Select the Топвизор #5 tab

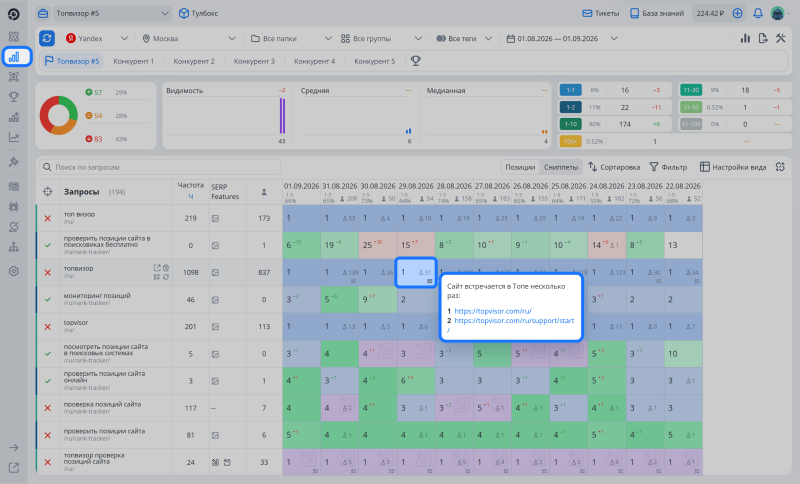72,61
